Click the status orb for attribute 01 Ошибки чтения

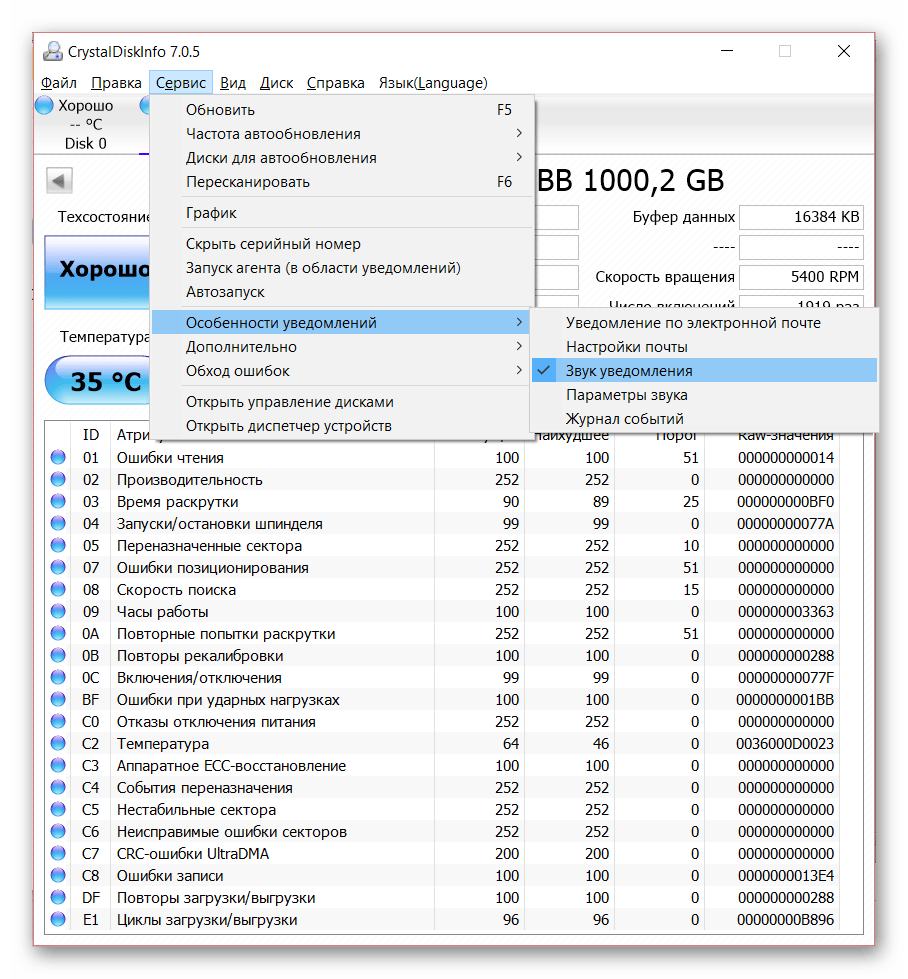pyautogui.click(x=58, y=458)
